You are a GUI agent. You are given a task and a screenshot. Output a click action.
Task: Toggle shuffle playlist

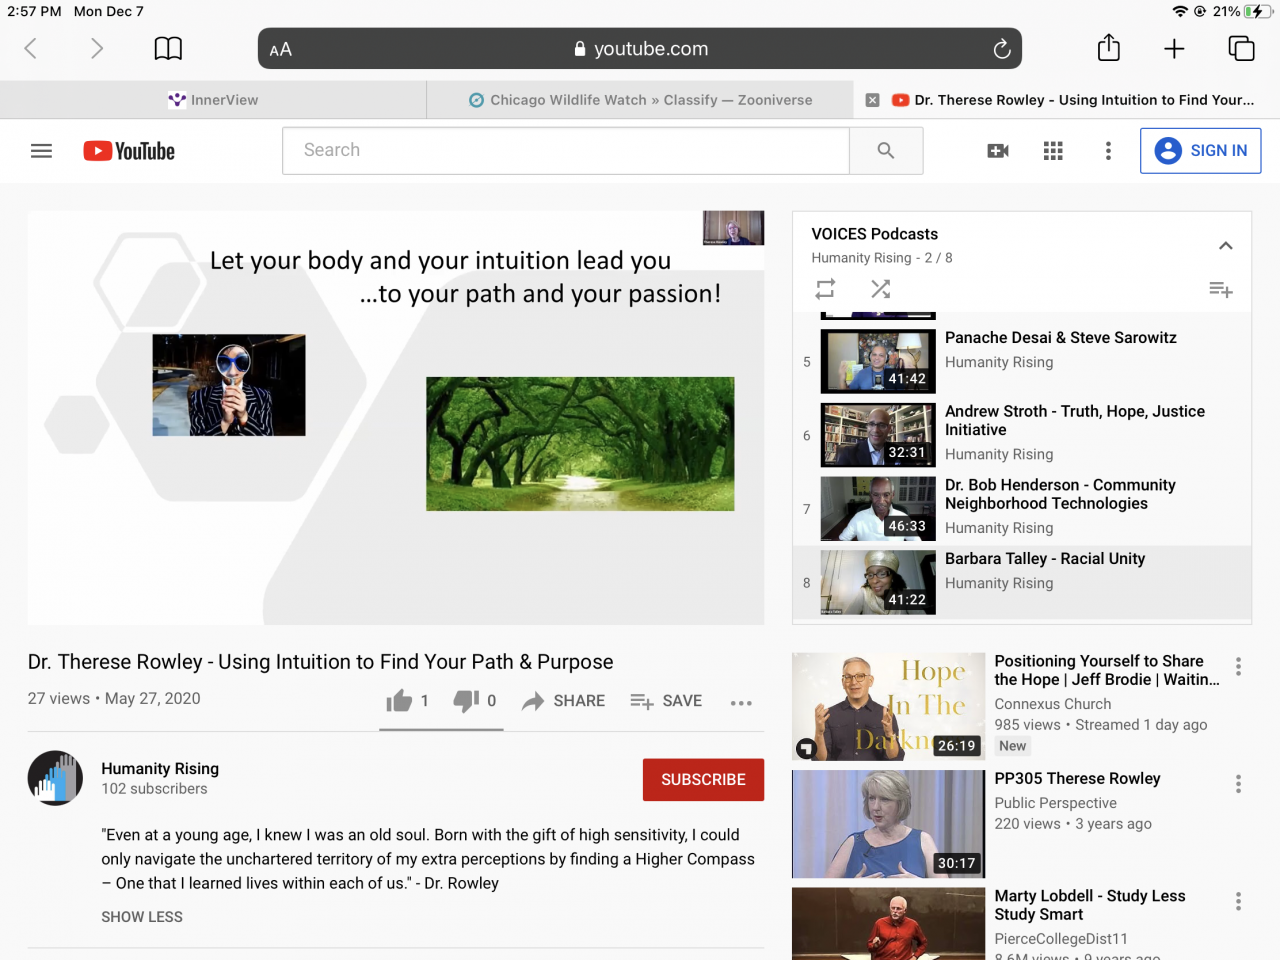[x=880, y=289]
